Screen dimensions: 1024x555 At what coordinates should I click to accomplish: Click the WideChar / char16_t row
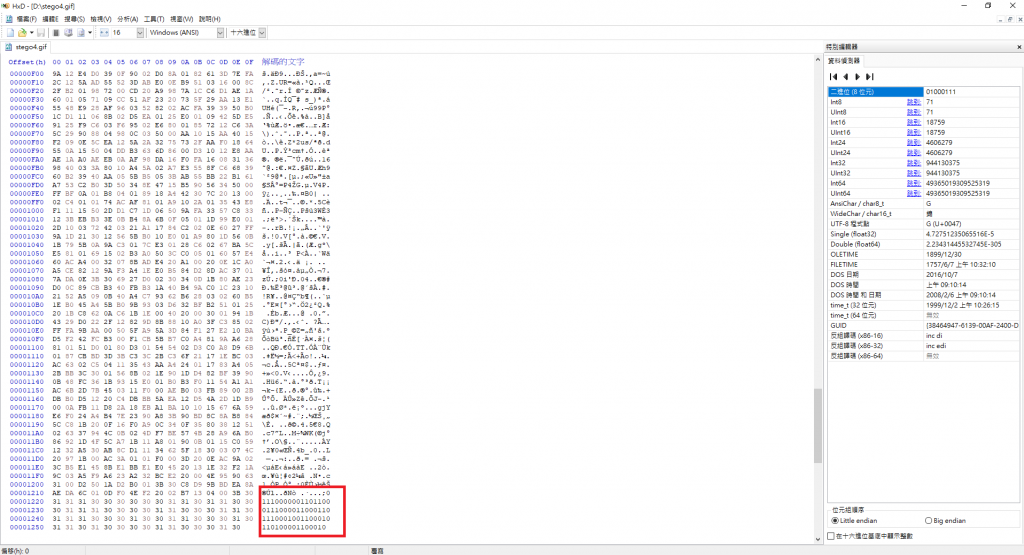(923, 214)
